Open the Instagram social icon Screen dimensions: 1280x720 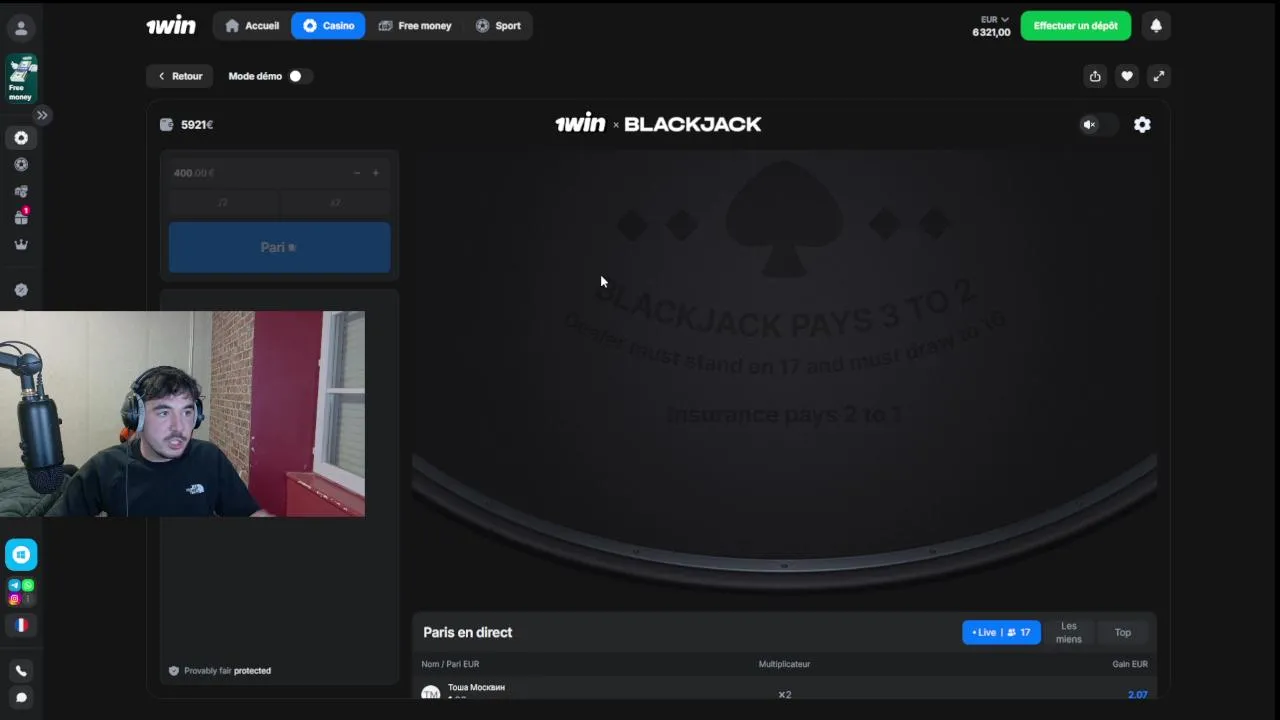[x=14, y=599]
